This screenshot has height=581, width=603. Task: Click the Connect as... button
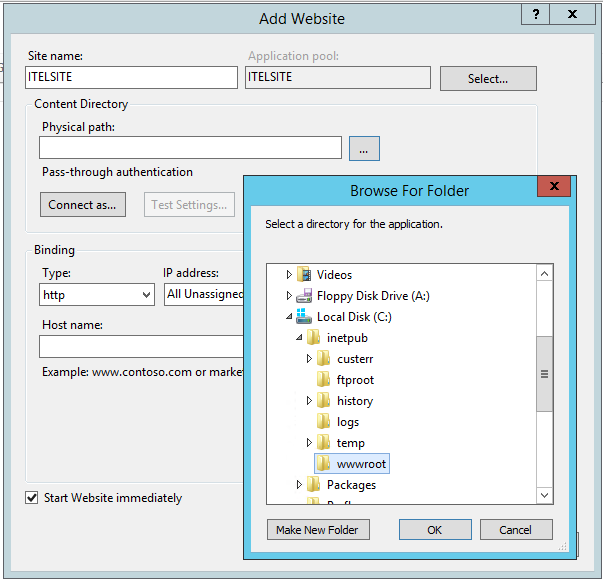83,205
